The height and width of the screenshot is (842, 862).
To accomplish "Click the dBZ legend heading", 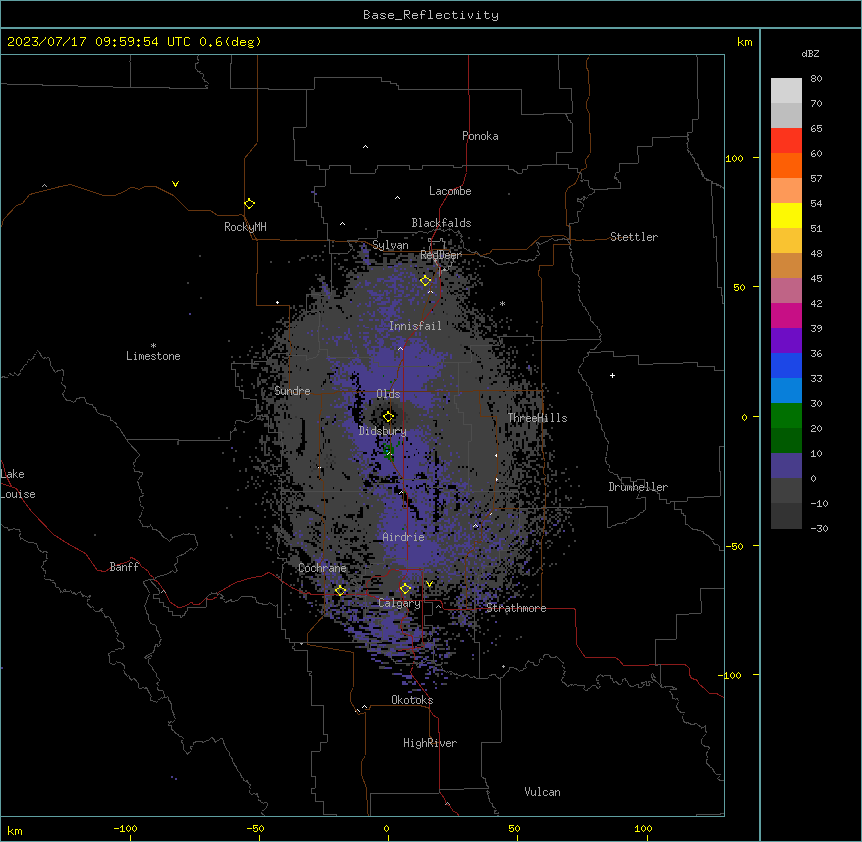I will tap(810, 54).
